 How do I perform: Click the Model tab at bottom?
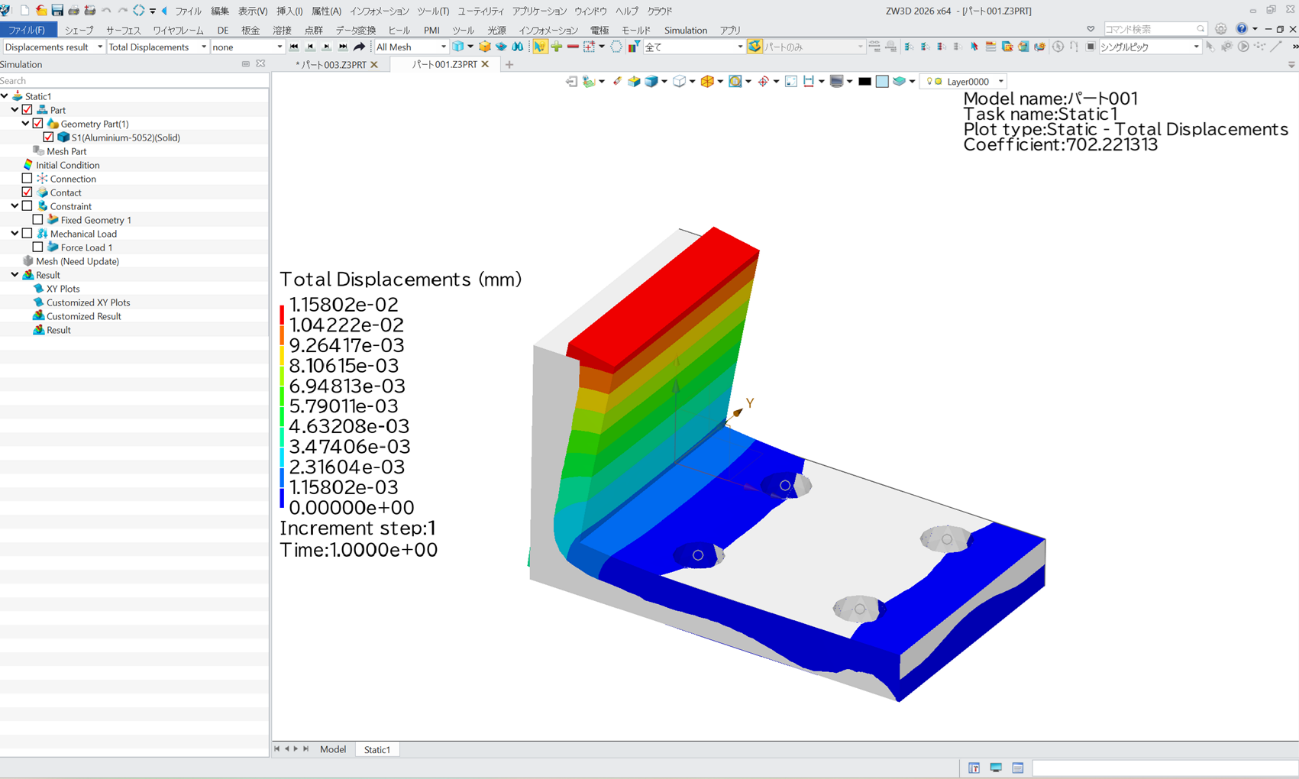pyautogui.click(x=333, y=749)
